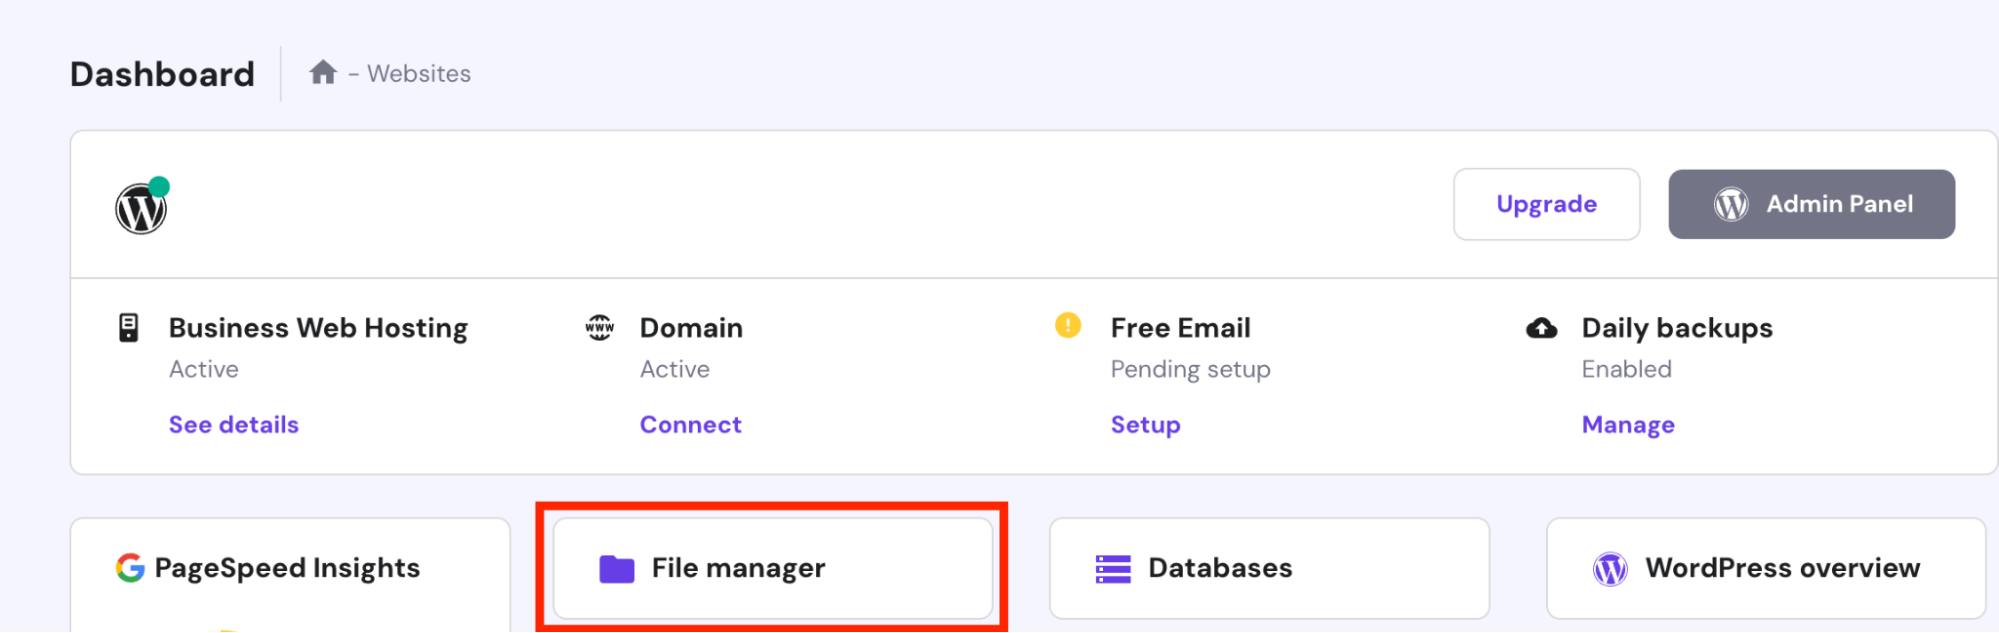The height and width of the screenshot is (633, 1999).
Task: Click the WordPress overview logo icon
Action: click(x=1610, y=569)
